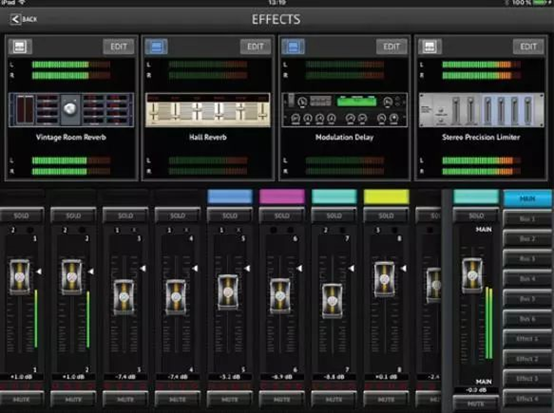Edit the Vintage Room Reverb effect
Image resolution: width=554 pixels, height=413 pixels.
tap(118, 47)
